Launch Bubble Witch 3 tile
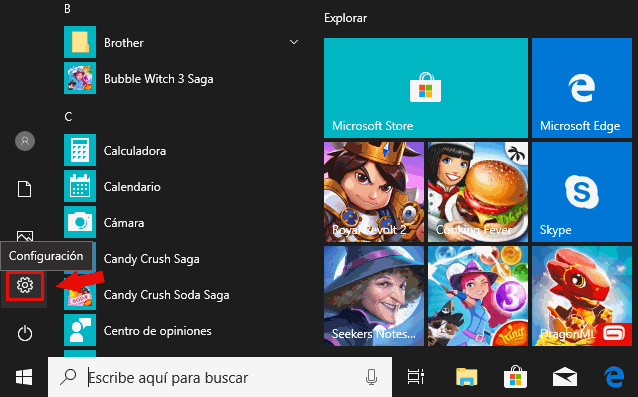 point(478,296)
